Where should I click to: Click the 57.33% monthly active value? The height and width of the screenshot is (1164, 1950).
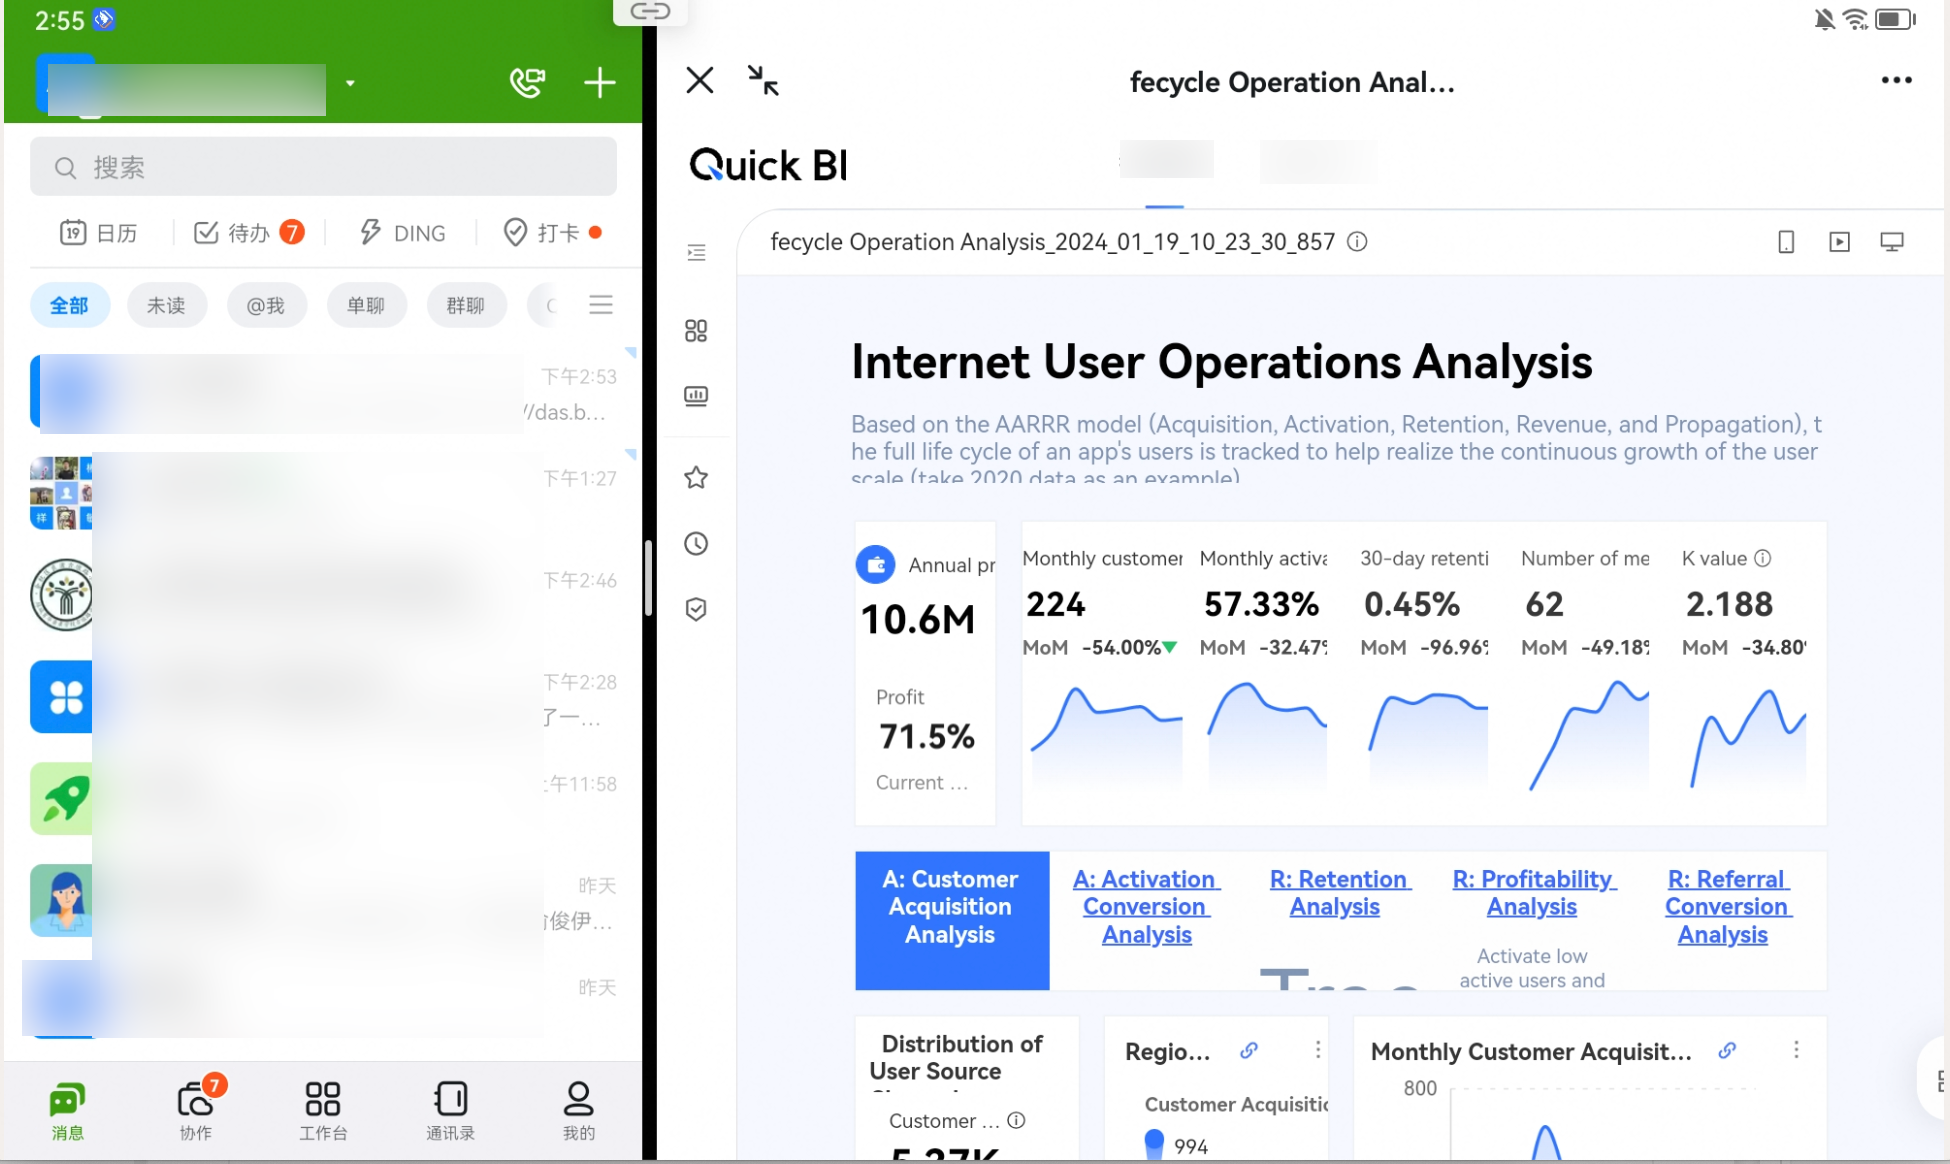(x=1262, y=604)
